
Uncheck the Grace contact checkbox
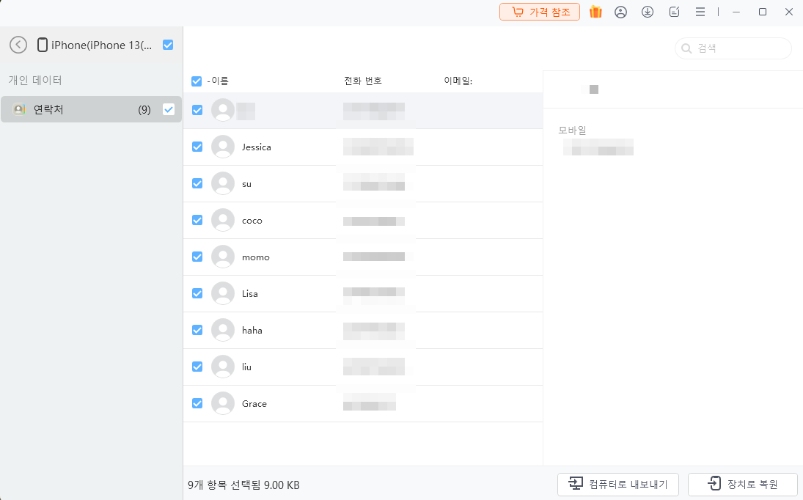pos(197,403)
